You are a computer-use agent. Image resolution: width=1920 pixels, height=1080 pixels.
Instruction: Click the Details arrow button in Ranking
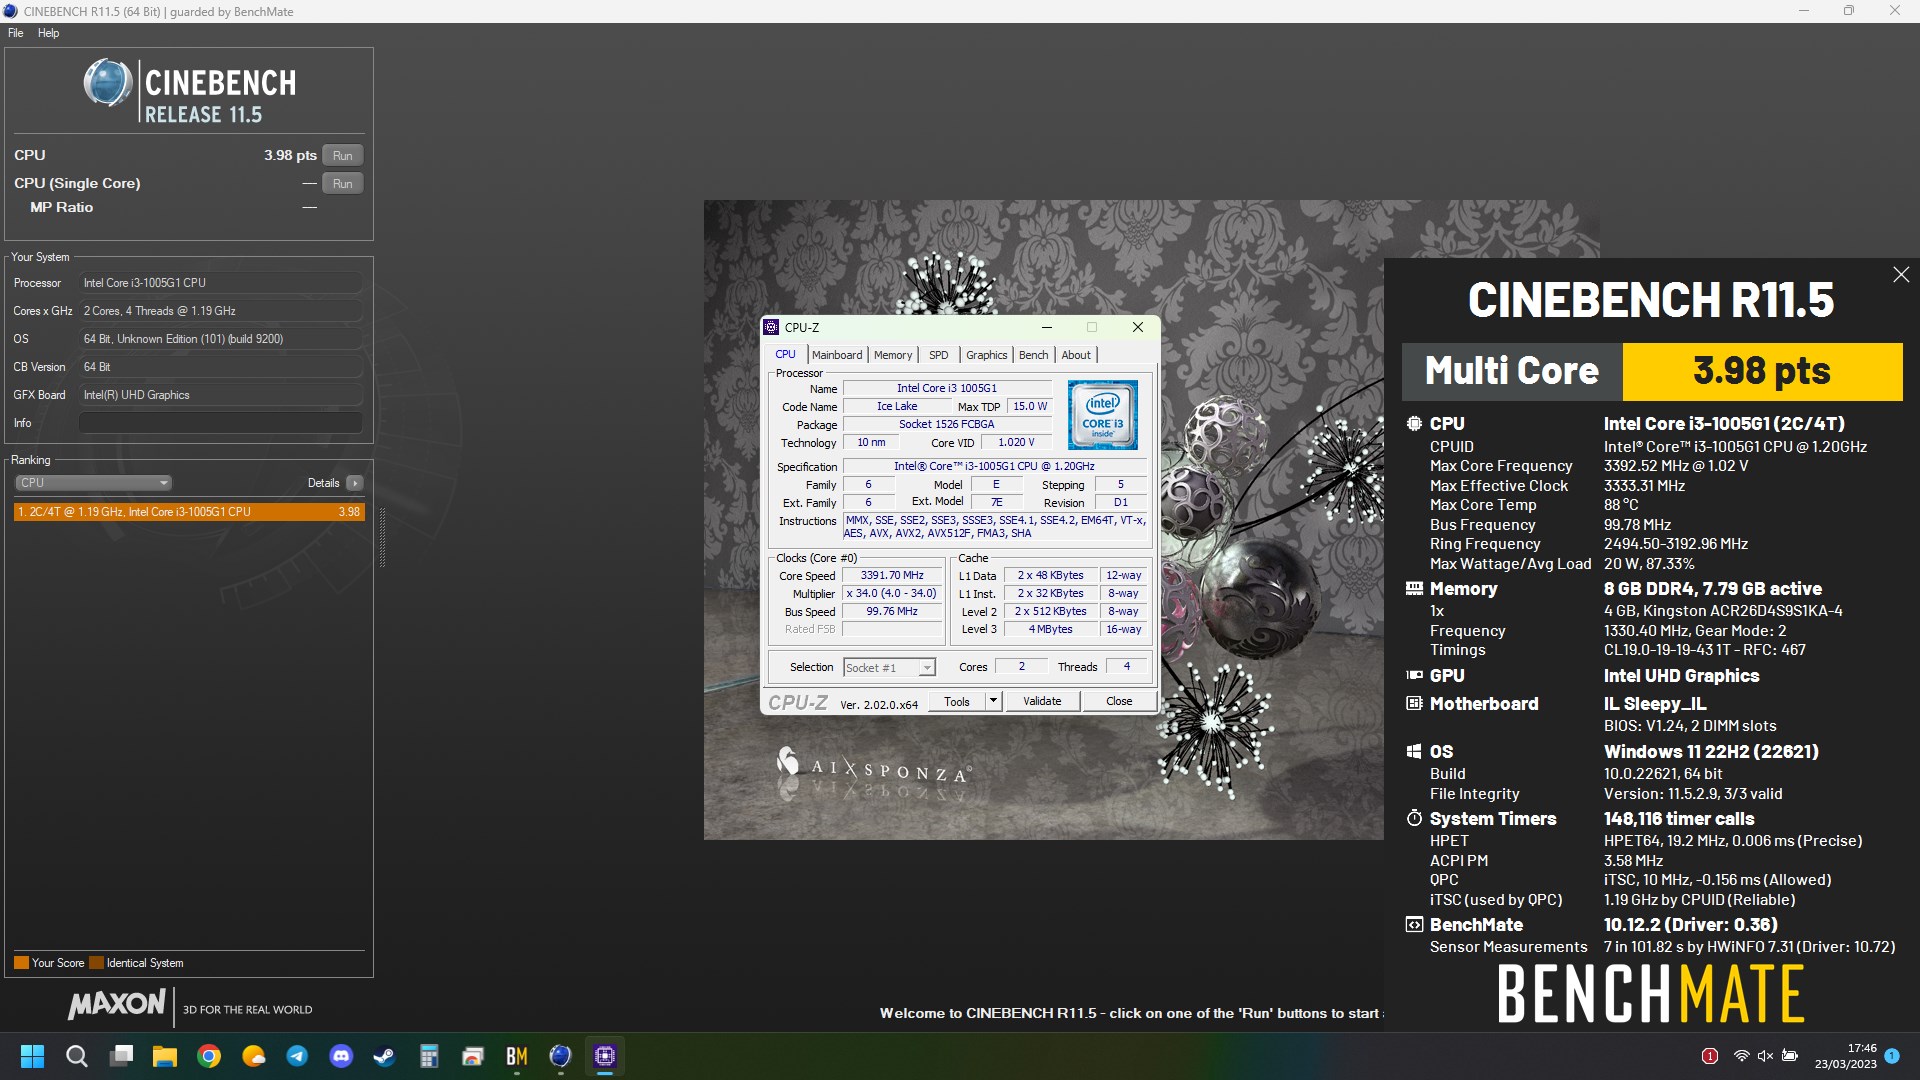pyautogui.click(x=354, y=483)
